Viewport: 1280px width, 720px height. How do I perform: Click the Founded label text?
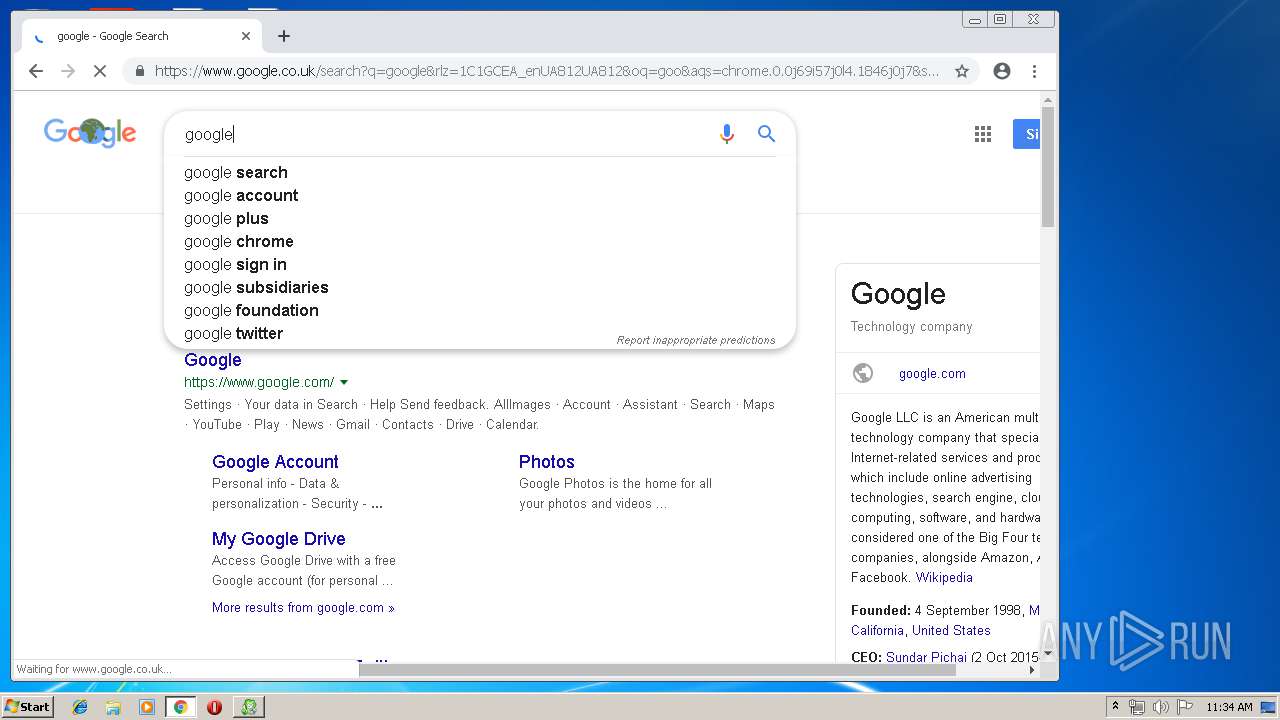click(x=881, y=610)
